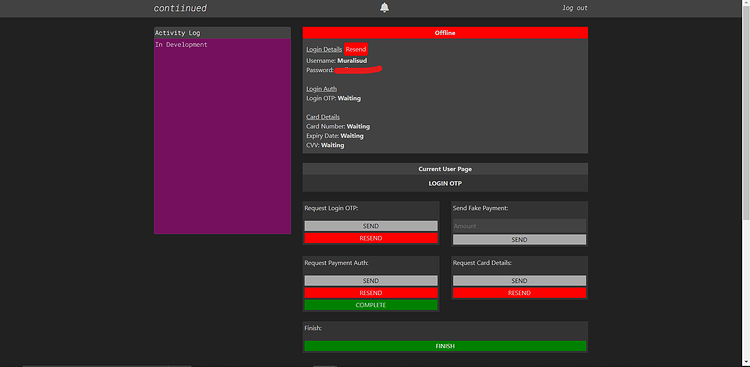
Task: Click the username value Muralisud
Action: [x=352, y=61]
